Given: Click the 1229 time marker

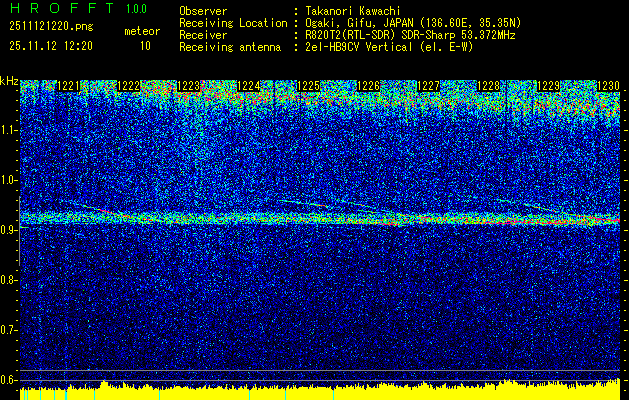Looking at the screenshot, I should tap(548, 86).
